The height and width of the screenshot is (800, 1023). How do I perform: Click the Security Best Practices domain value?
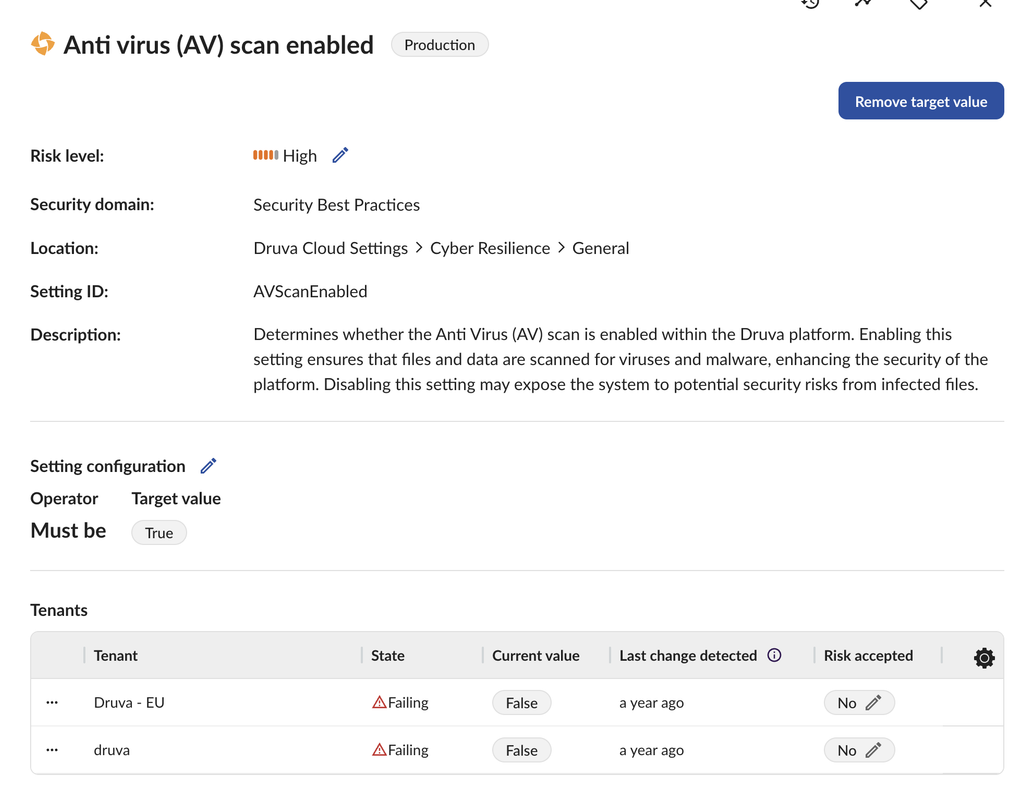pos(336,205)
